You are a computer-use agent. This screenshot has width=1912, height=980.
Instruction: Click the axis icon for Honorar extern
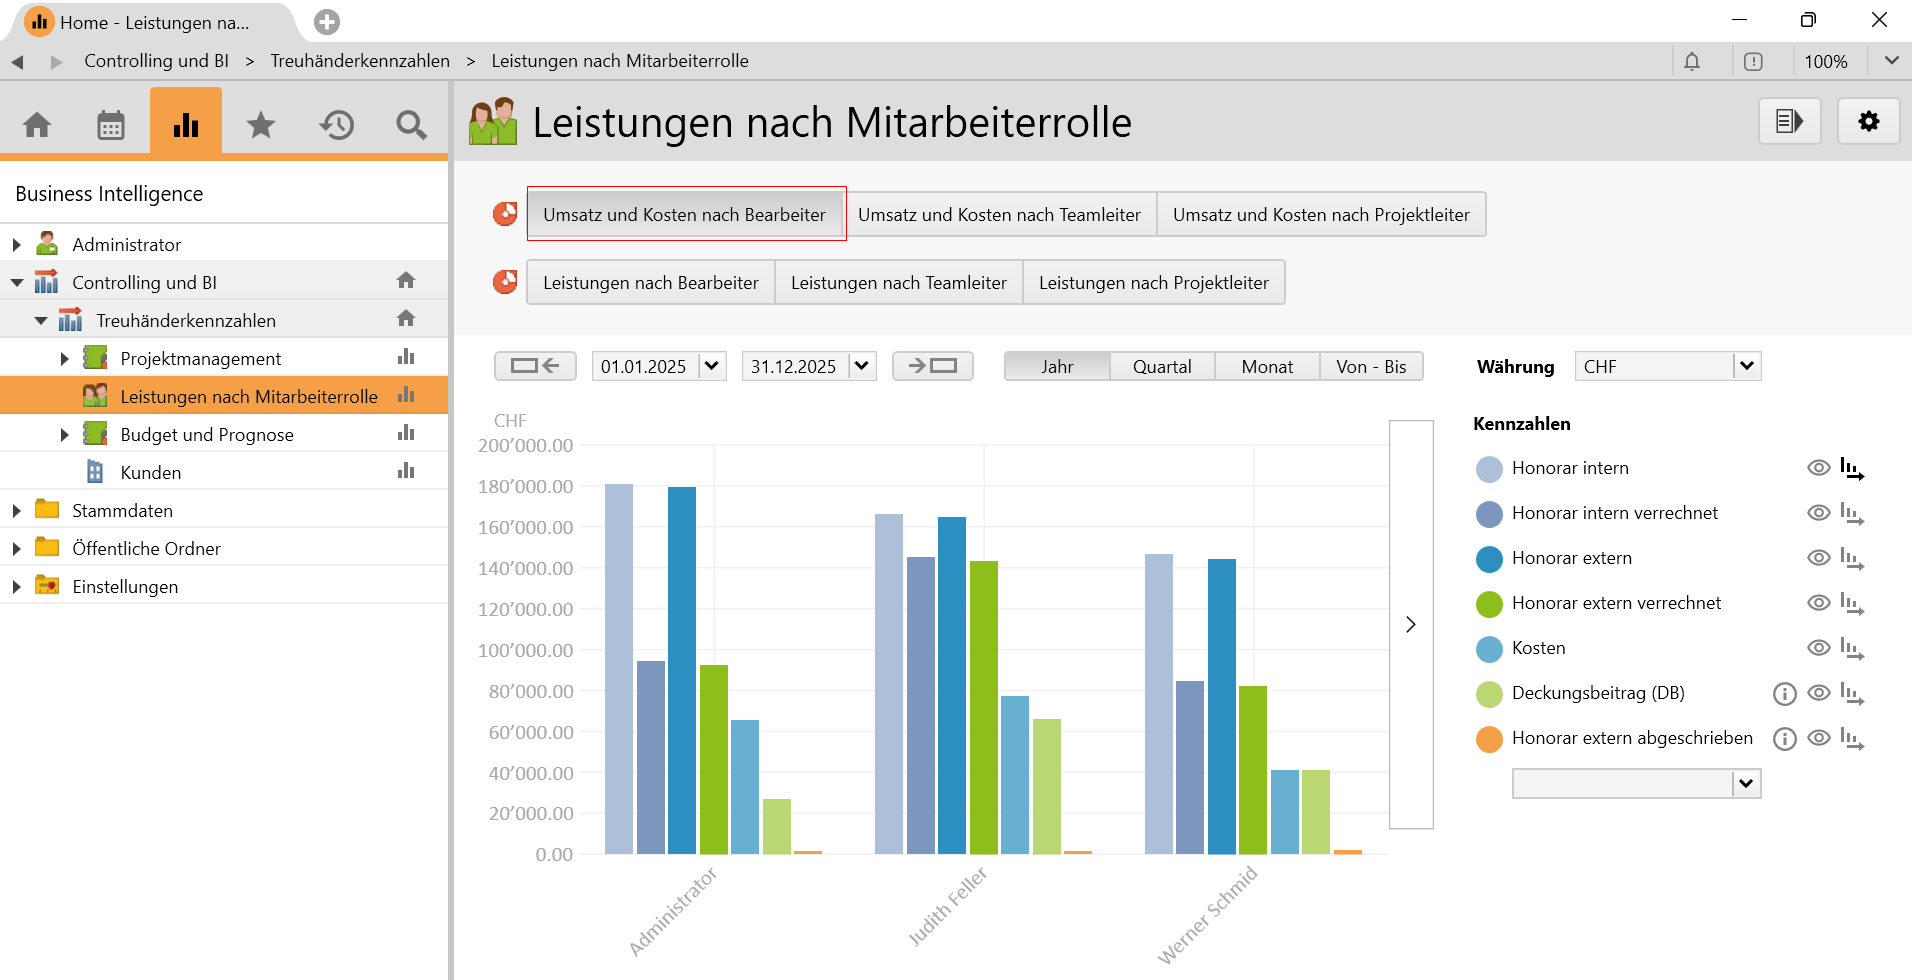tap(1851, 559)
